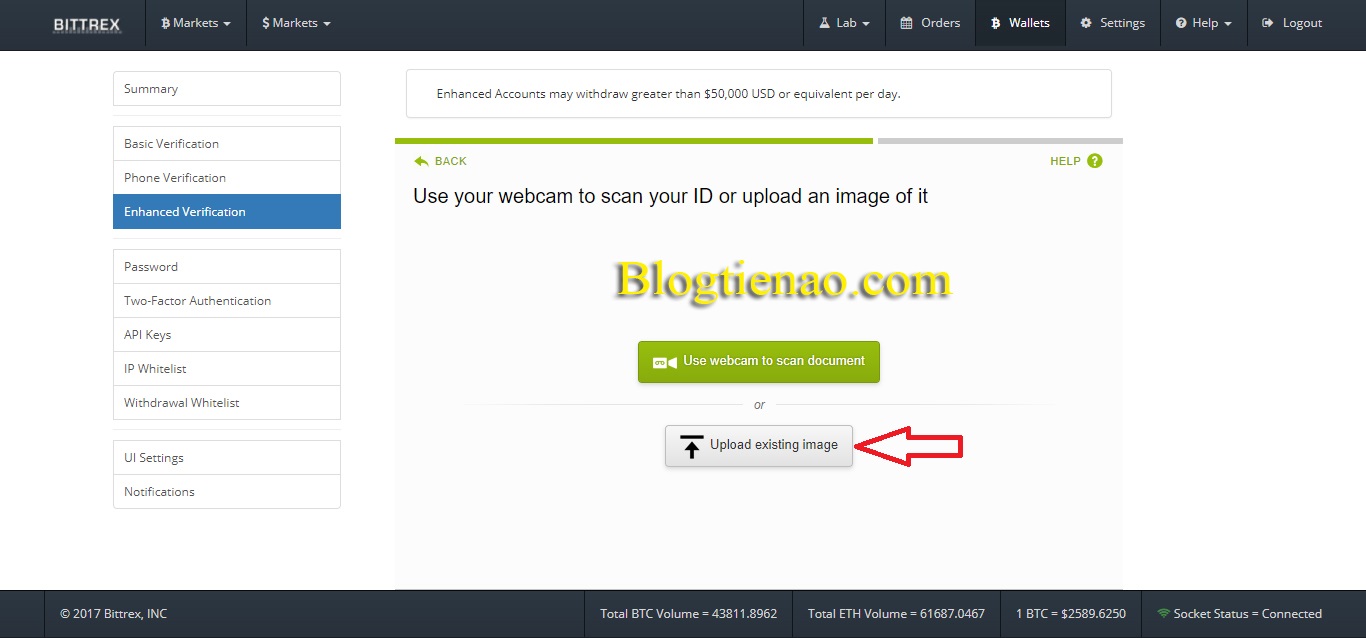Click Use webcam to scan document button

point(759,362)
